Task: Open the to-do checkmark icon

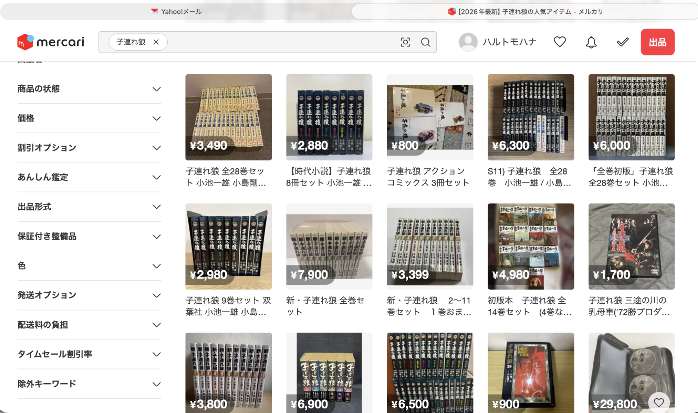Action: pyautogui.click(x=623, y=42)
